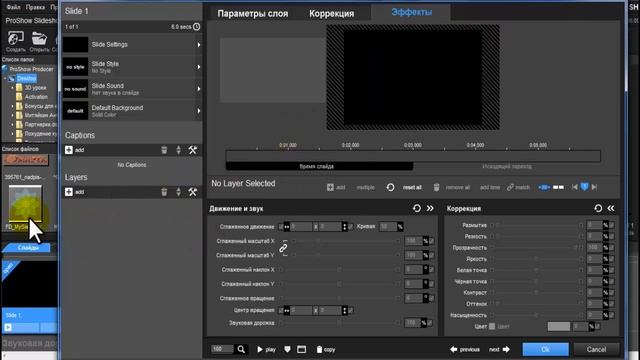Click the Сглаженное движение position stepper arrows
This screenshot has width=640, height=360.
344,227
